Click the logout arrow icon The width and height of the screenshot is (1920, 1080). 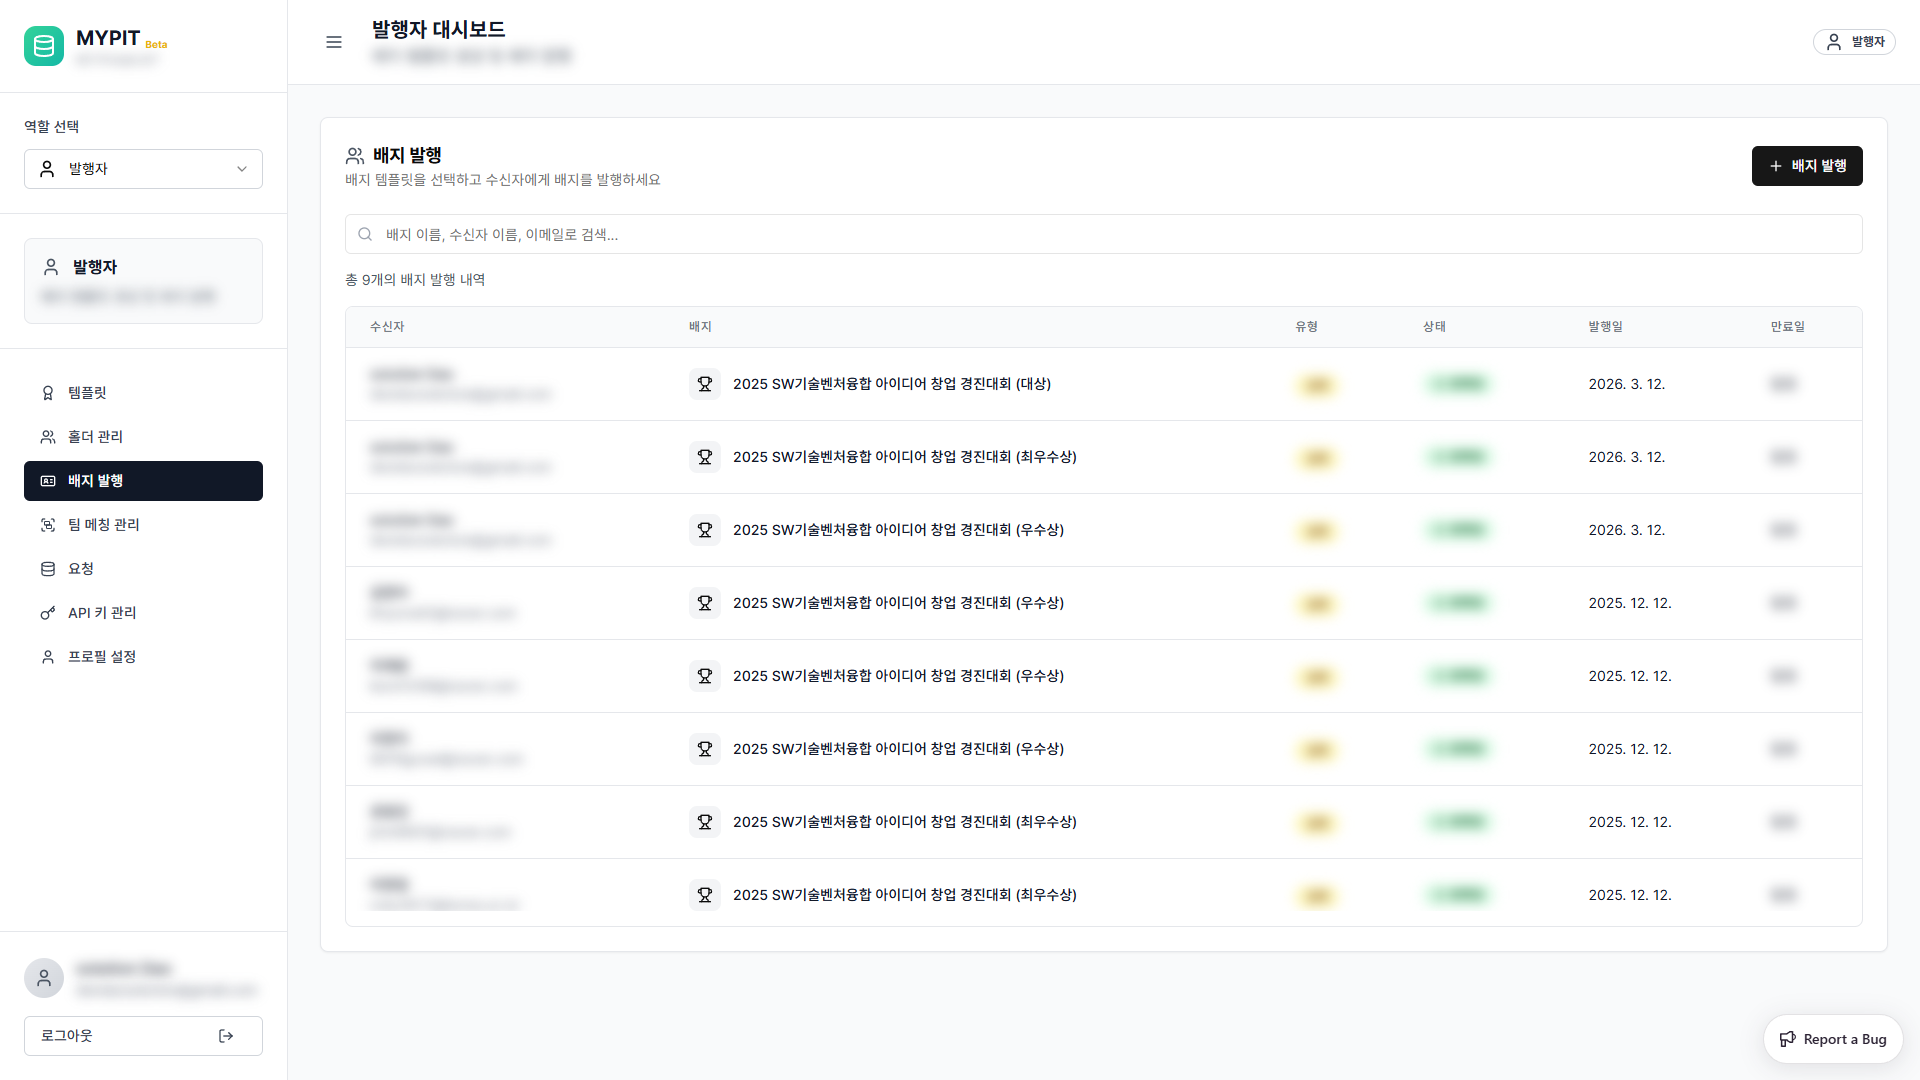point(226,1036)
